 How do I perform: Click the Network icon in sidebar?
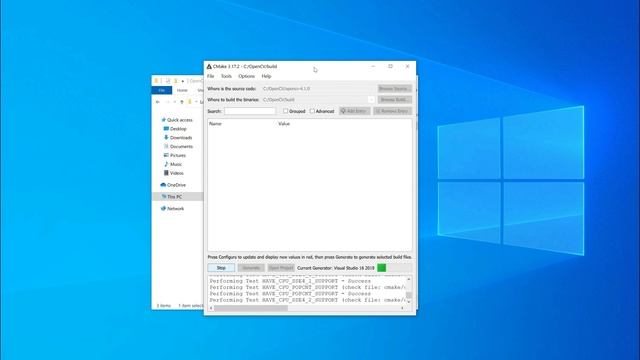coord(163,208)
